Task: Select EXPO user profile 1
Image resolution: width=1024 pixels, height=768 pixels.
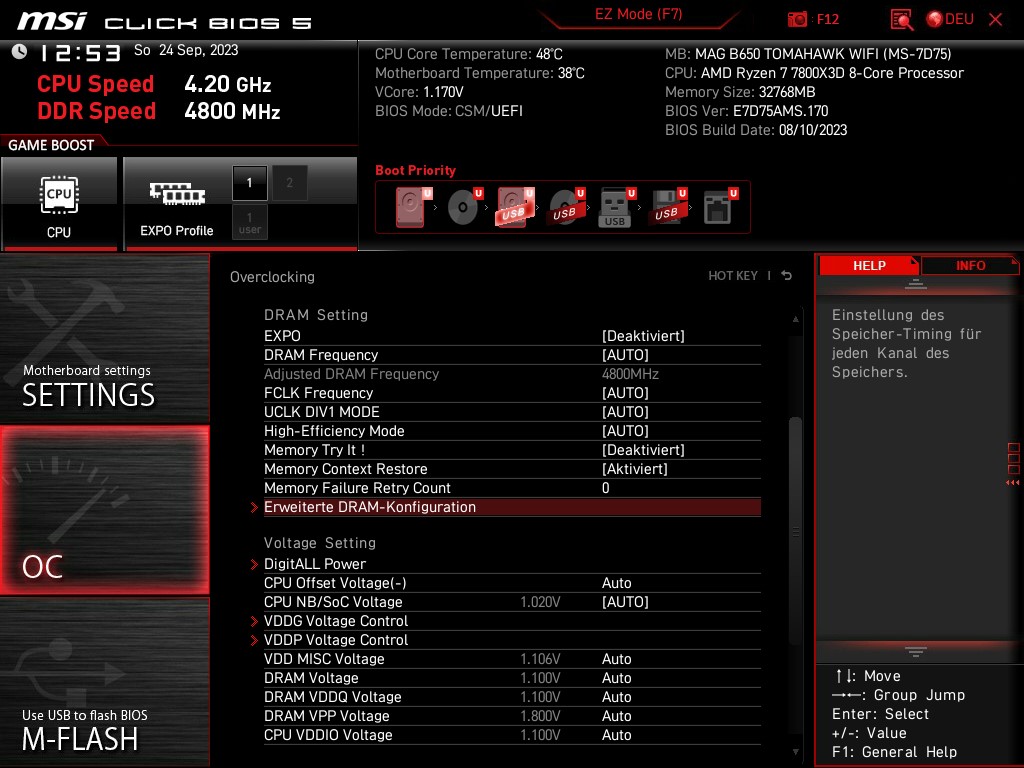Action: click(249, 222)
